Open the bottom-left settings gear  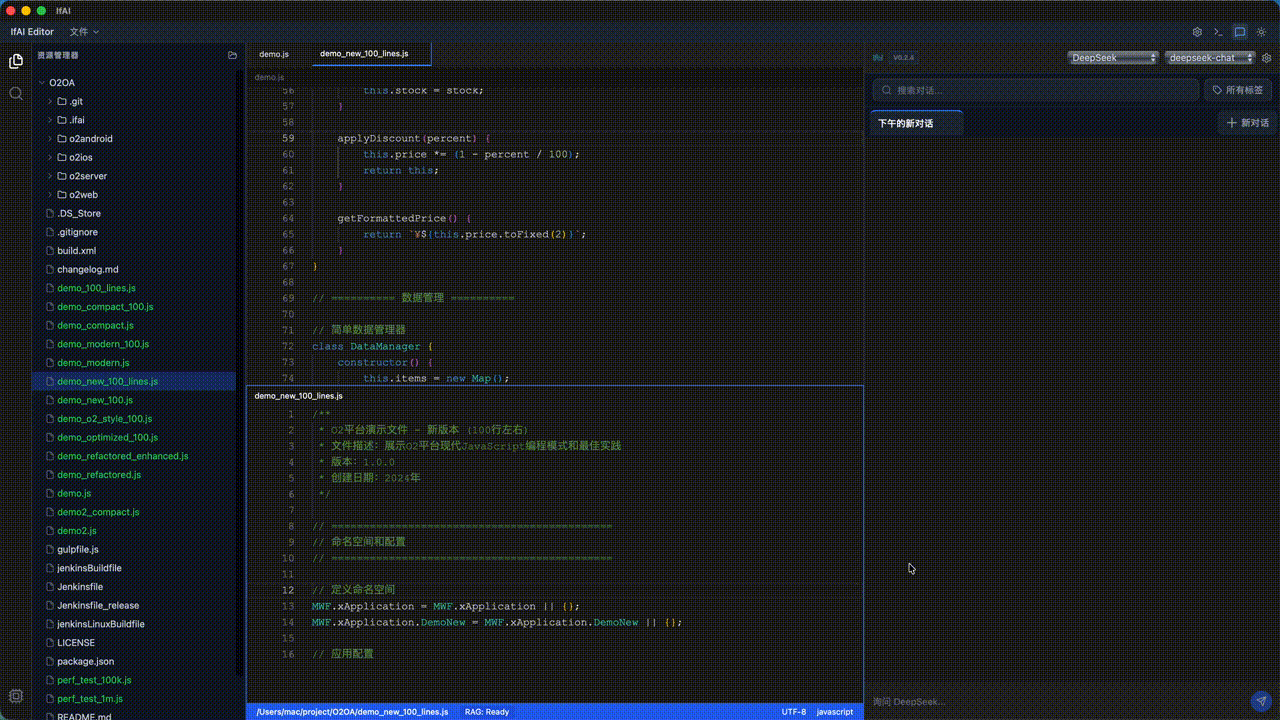(16, 695)
